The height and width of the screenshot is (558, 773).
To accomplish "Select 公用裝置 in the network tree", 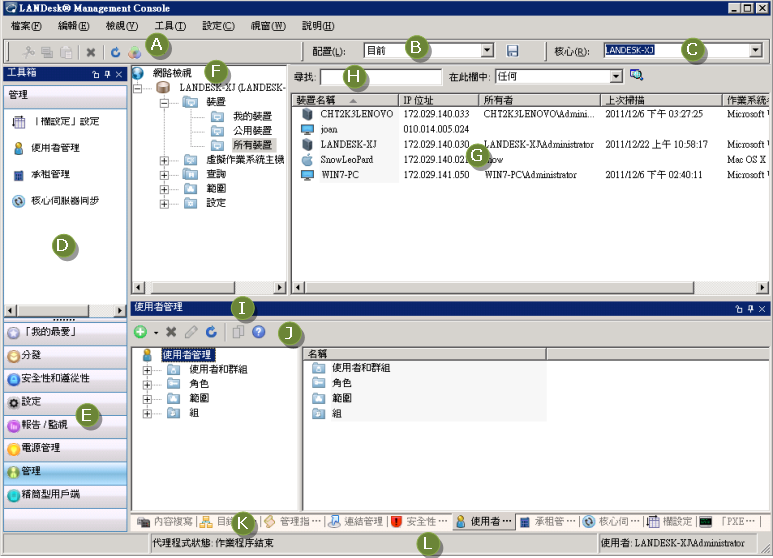I will point(252,131).
